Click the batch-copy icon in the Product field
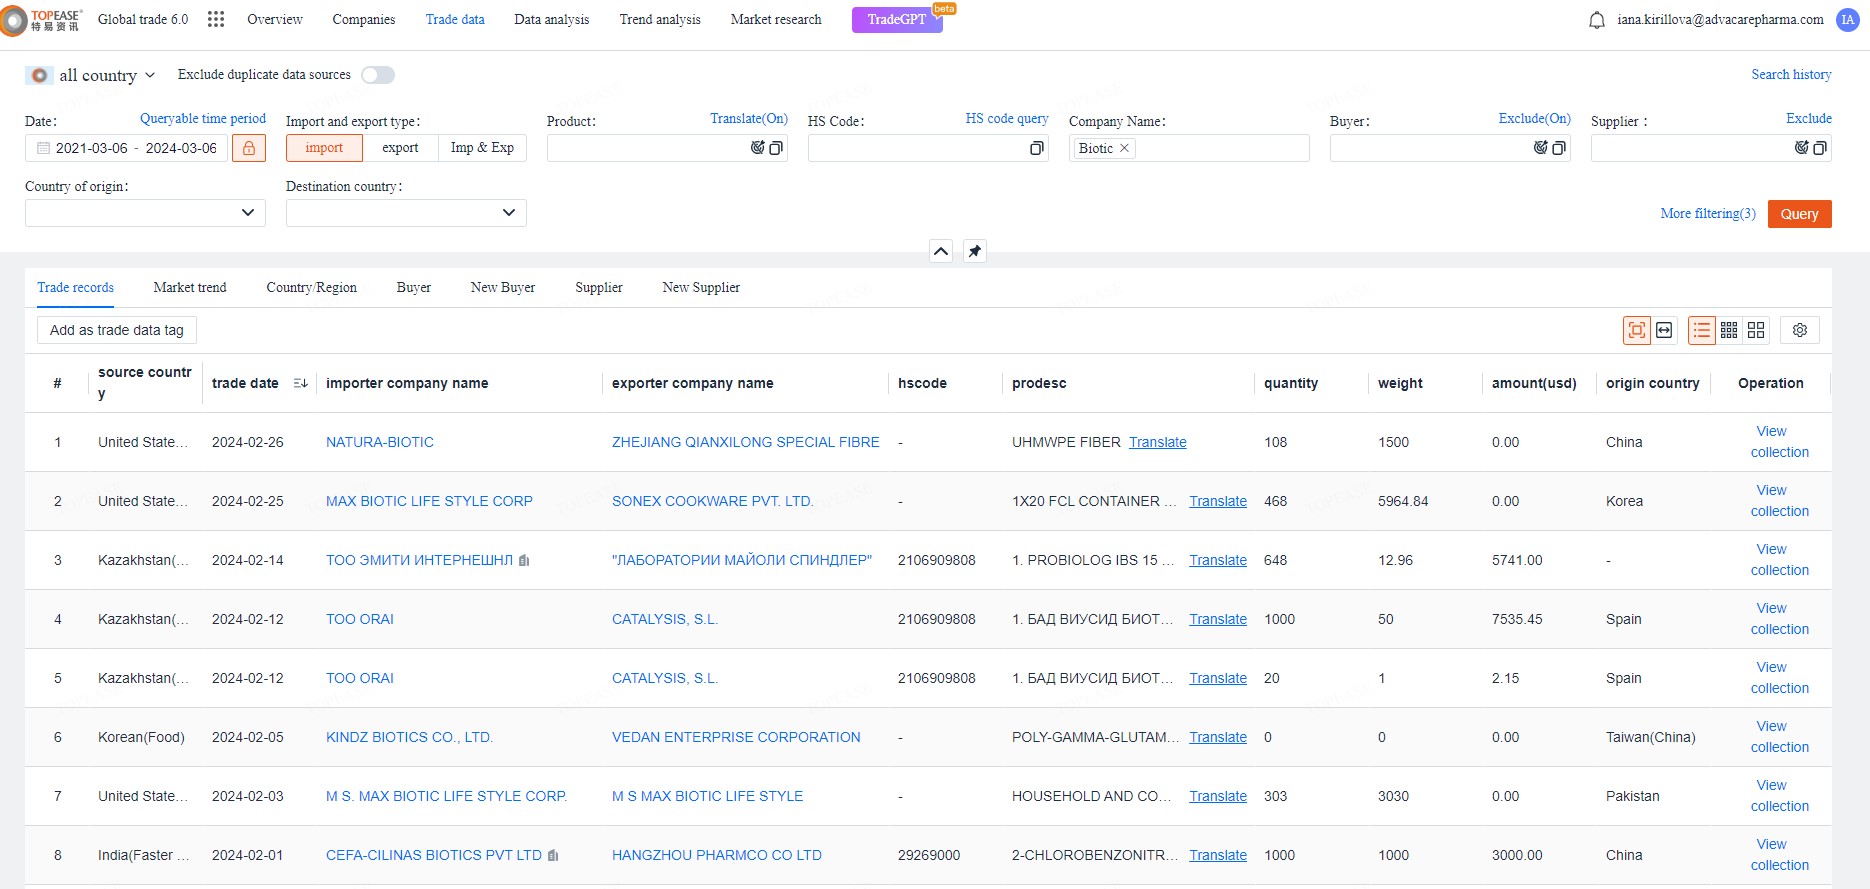 [775, 148]
